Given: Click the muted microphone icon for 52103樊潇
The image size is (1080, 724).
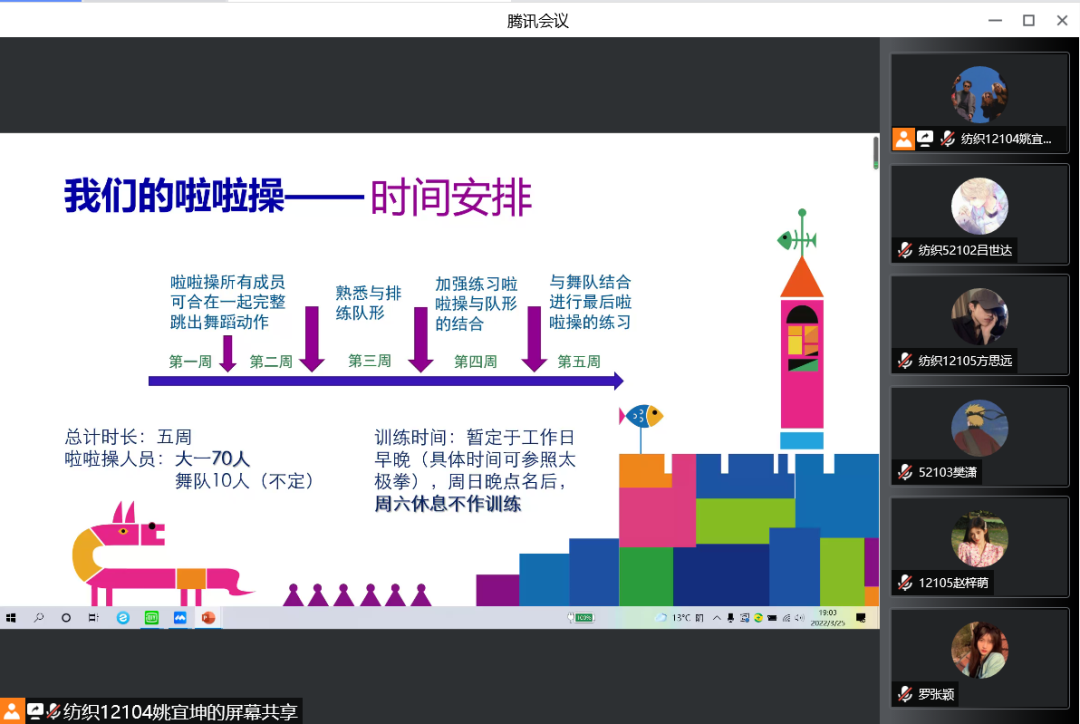Looking at the screenshot, I should 905,472.
